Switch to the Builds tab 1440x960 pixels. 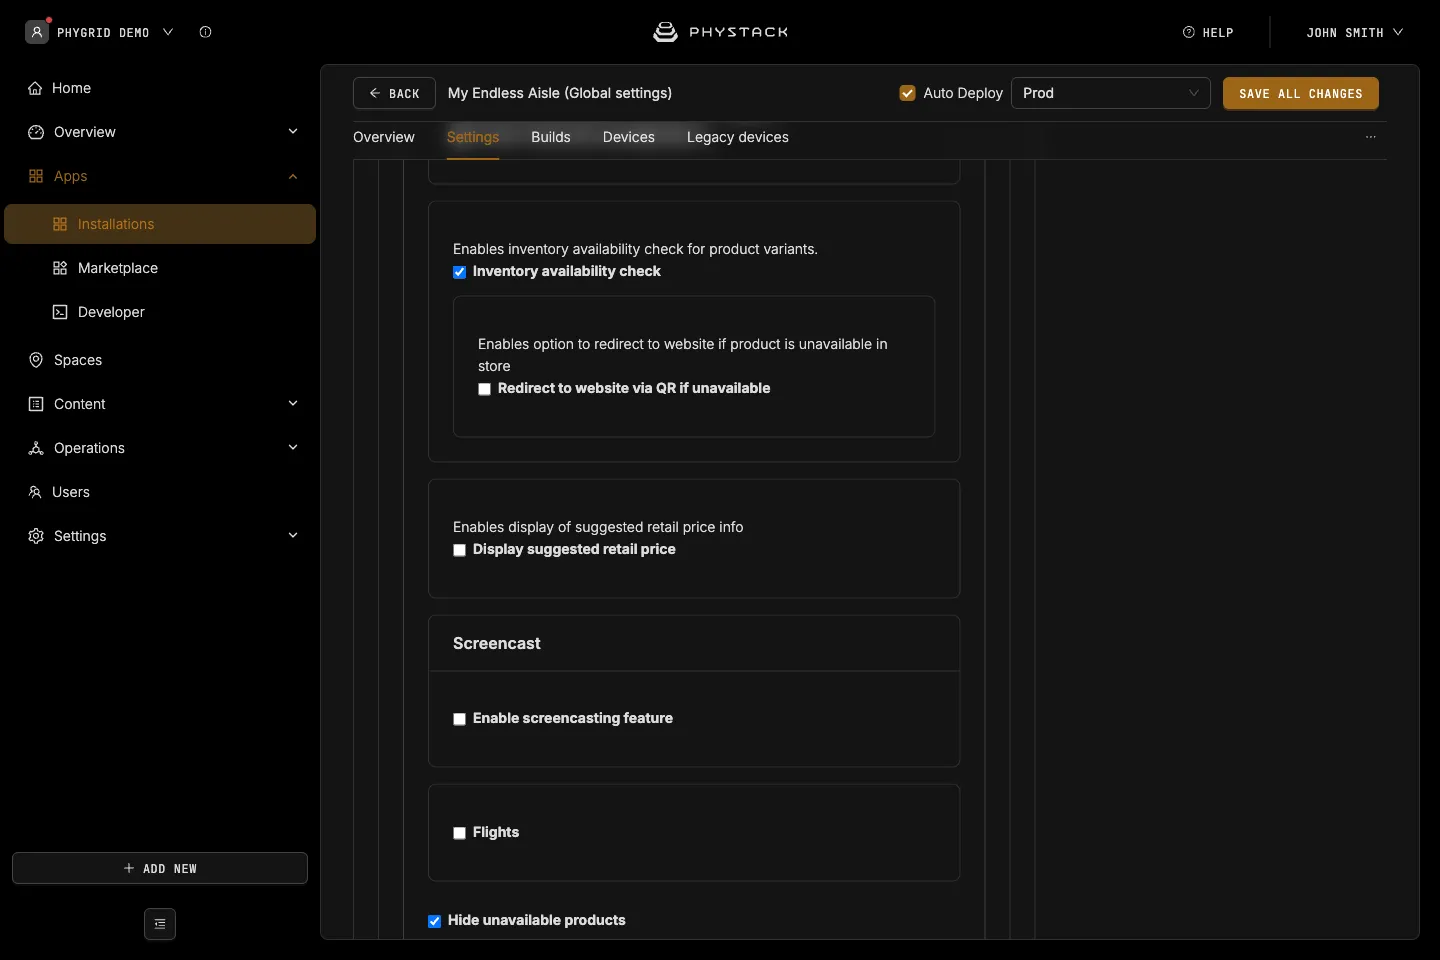tap(551, 137)
